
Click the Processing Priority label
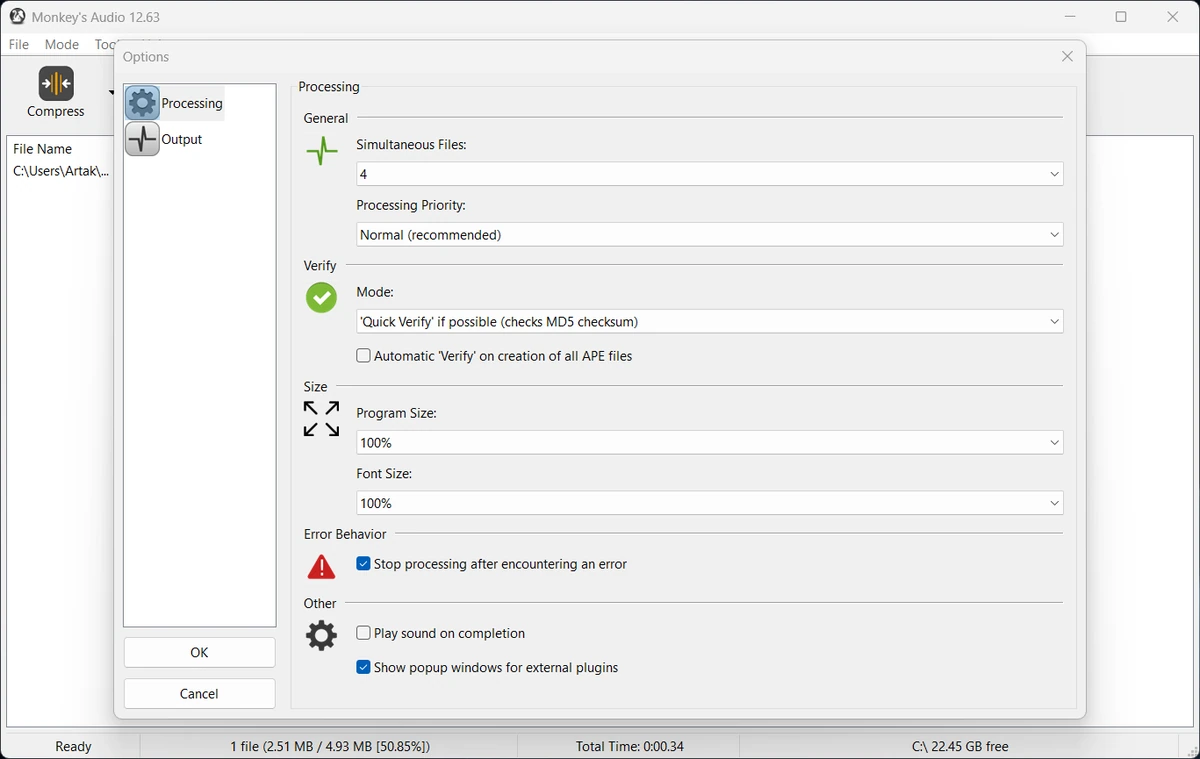coord(411,205)
